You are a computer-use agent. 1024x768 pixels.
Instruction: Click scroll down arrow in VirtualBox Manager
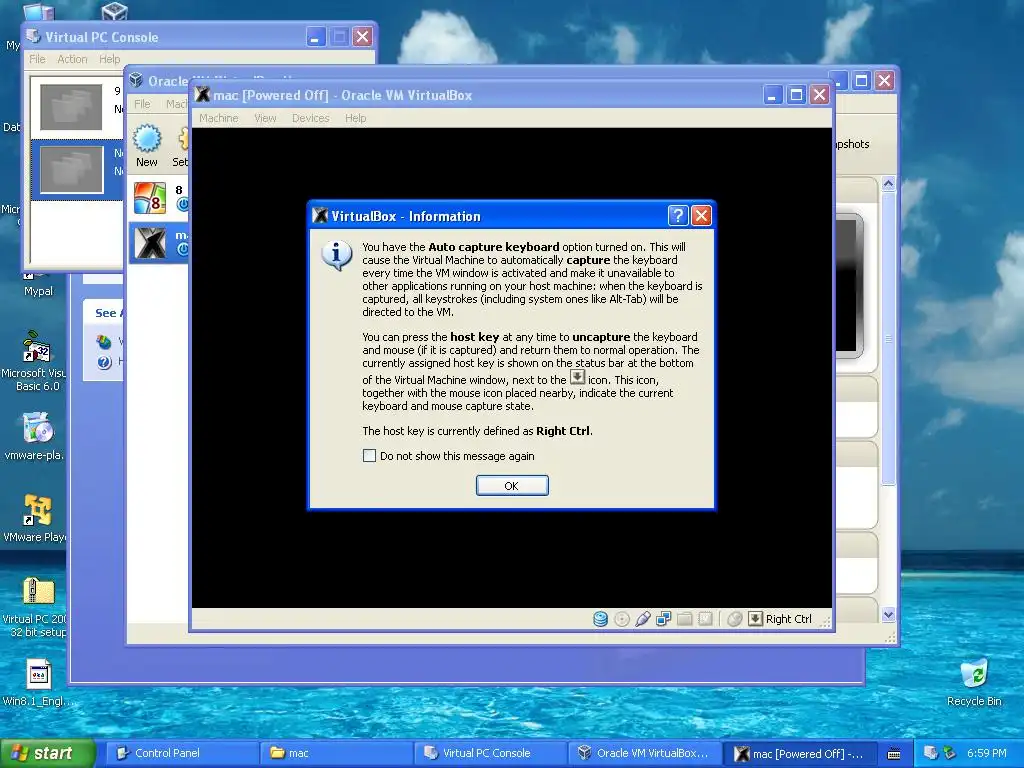888,615
